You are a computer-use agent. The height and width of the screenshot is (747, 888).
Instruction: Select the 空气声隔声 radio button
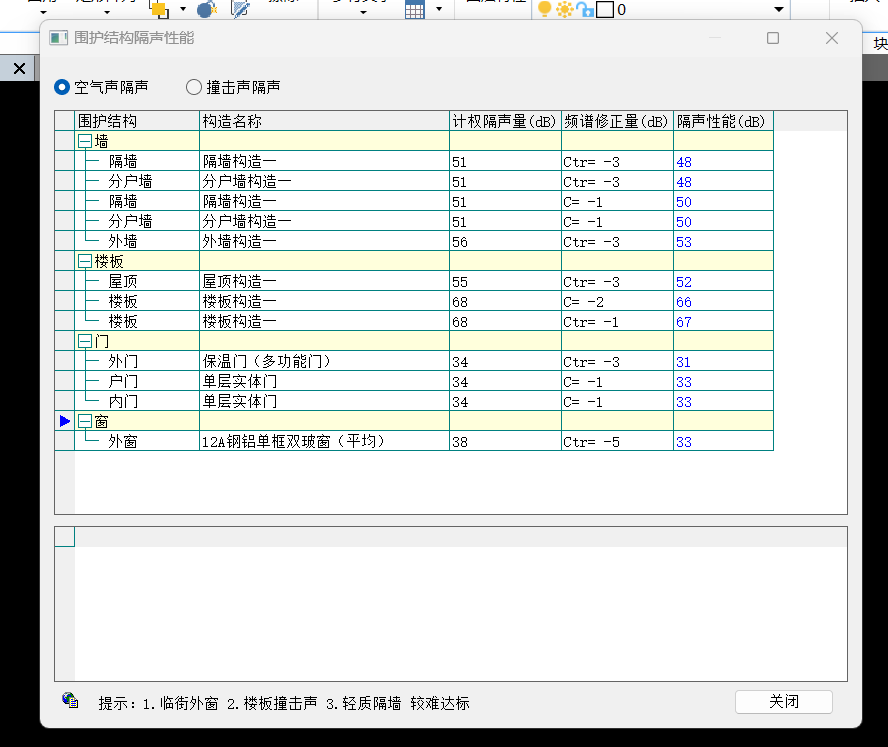coord(63,87)
